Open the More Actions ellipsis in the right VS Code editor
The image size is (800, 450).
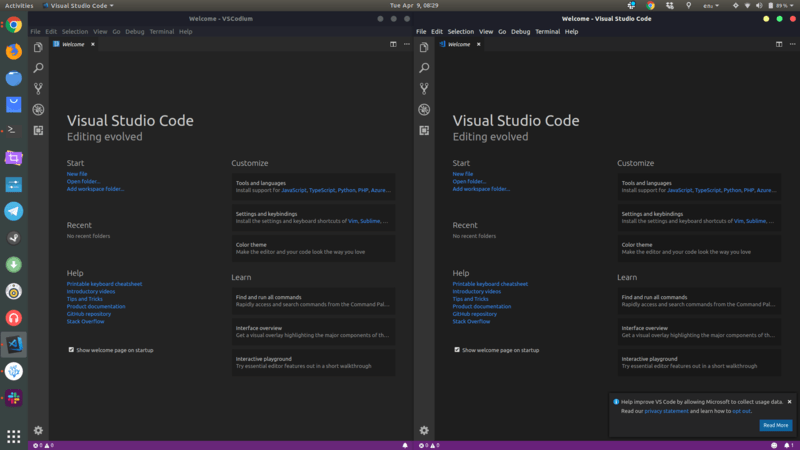pos(791,44)
